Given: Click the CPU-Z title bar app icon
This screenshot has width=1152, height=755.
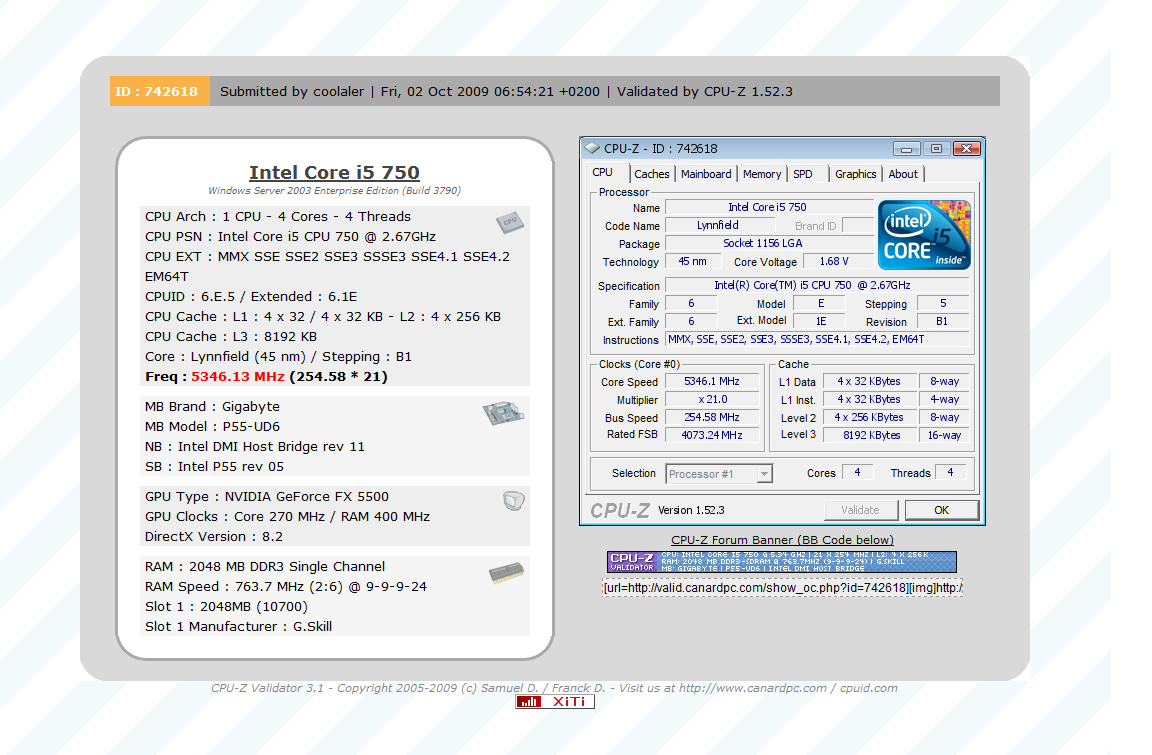Looking at the screenshot, I should (x=592, y=148).
